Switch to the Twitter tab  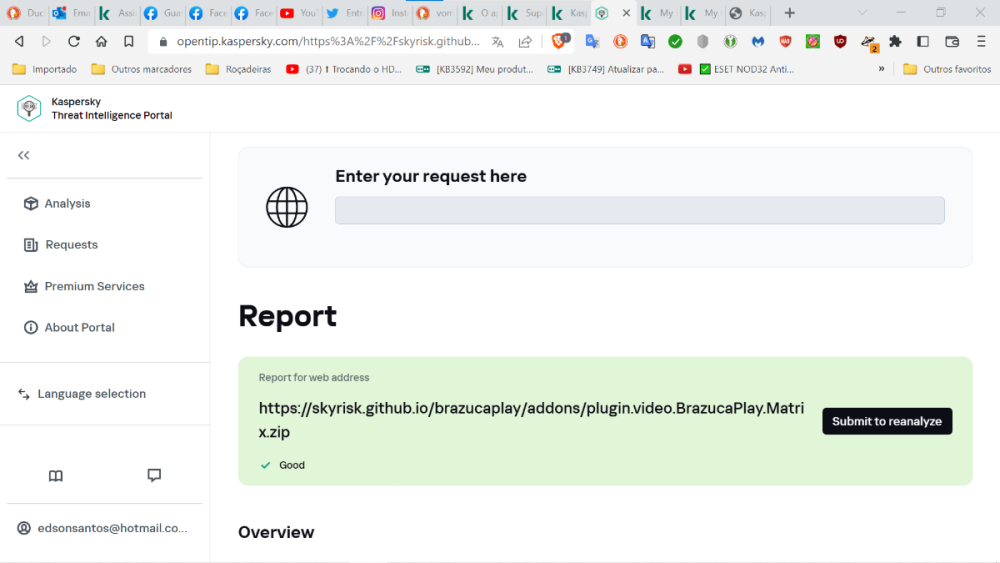pos(344,13)
